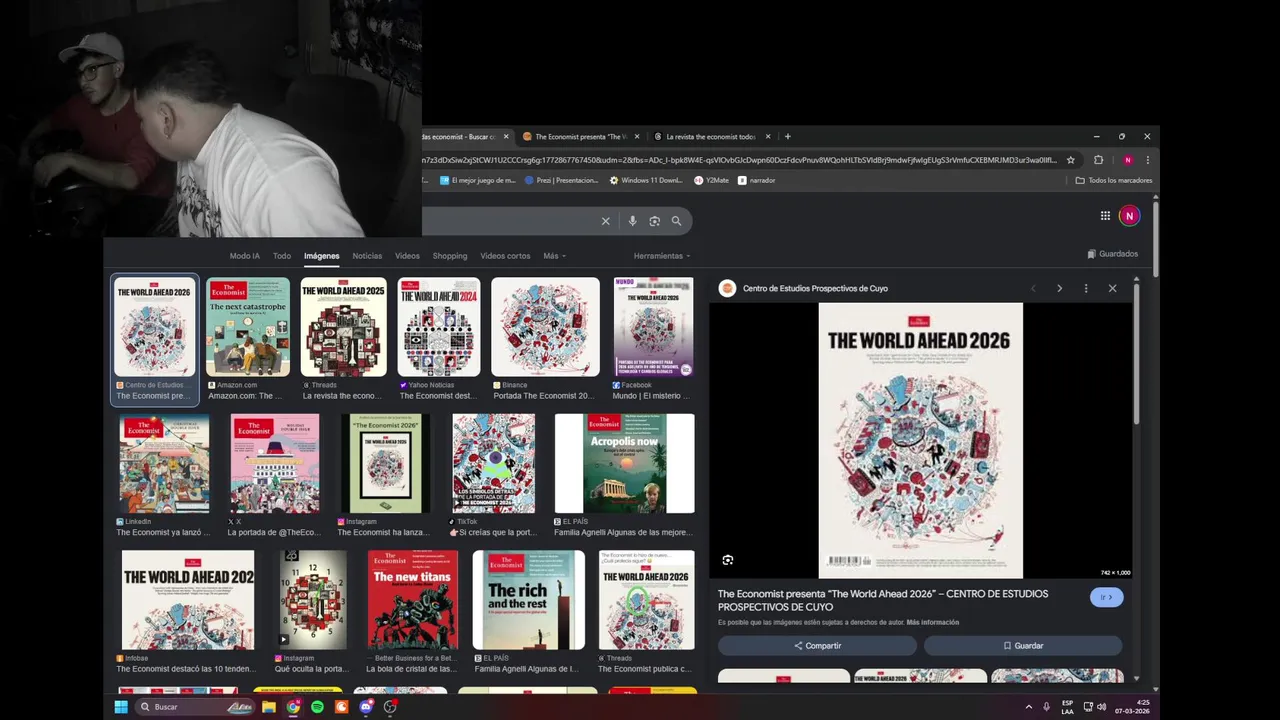Image resolution: width=1280 pixels, height=720 pixels.
Task: Open Windows Start menu
Action: point(121,707)
